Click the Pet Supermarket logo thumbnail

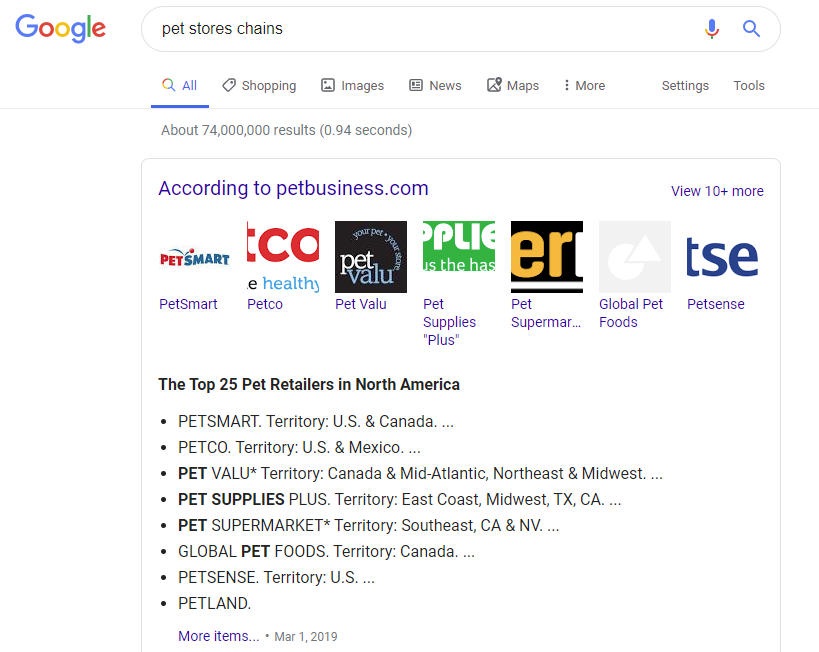click(x=547, y=257)
